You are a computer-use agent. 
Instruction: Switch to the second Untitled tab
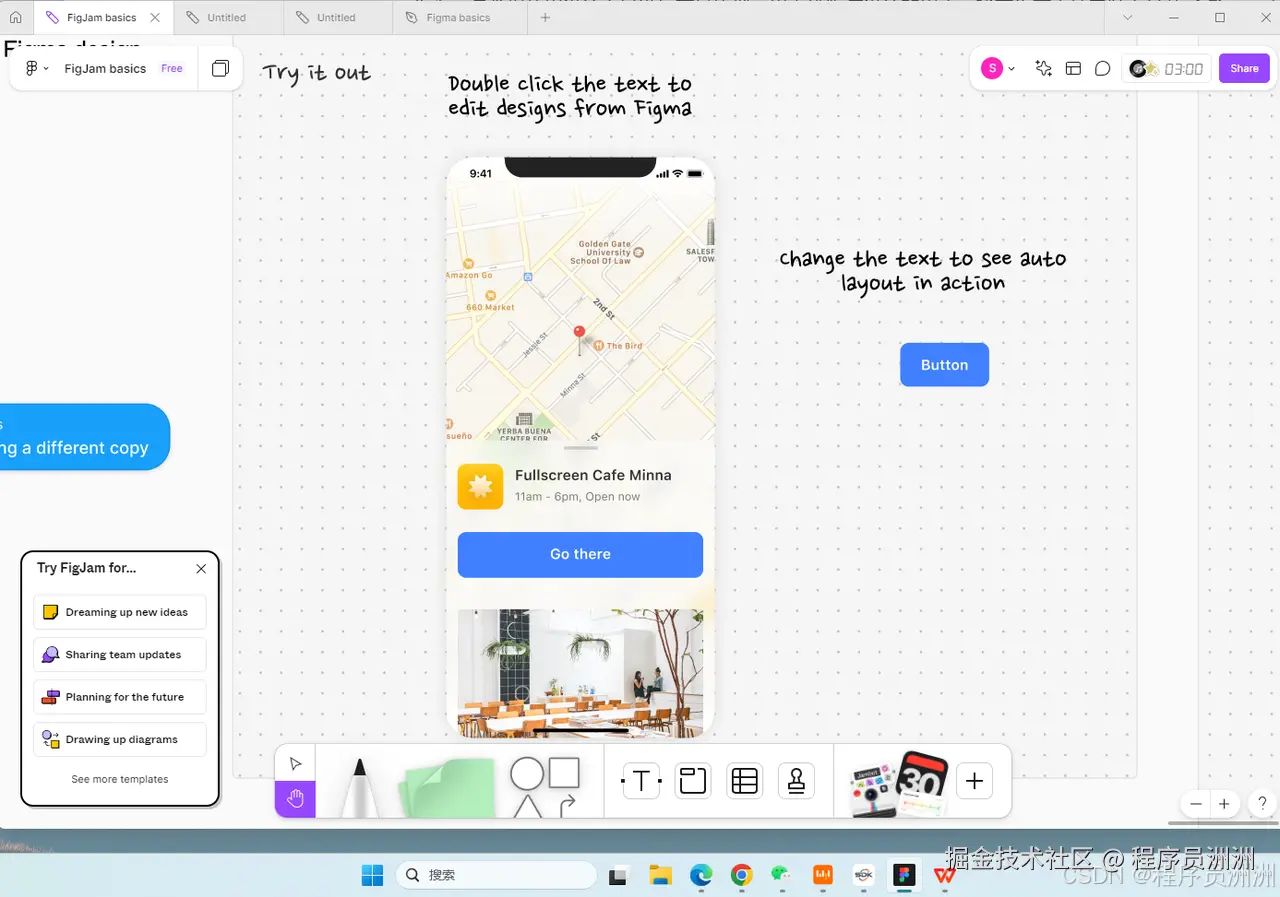click(336, 17)
